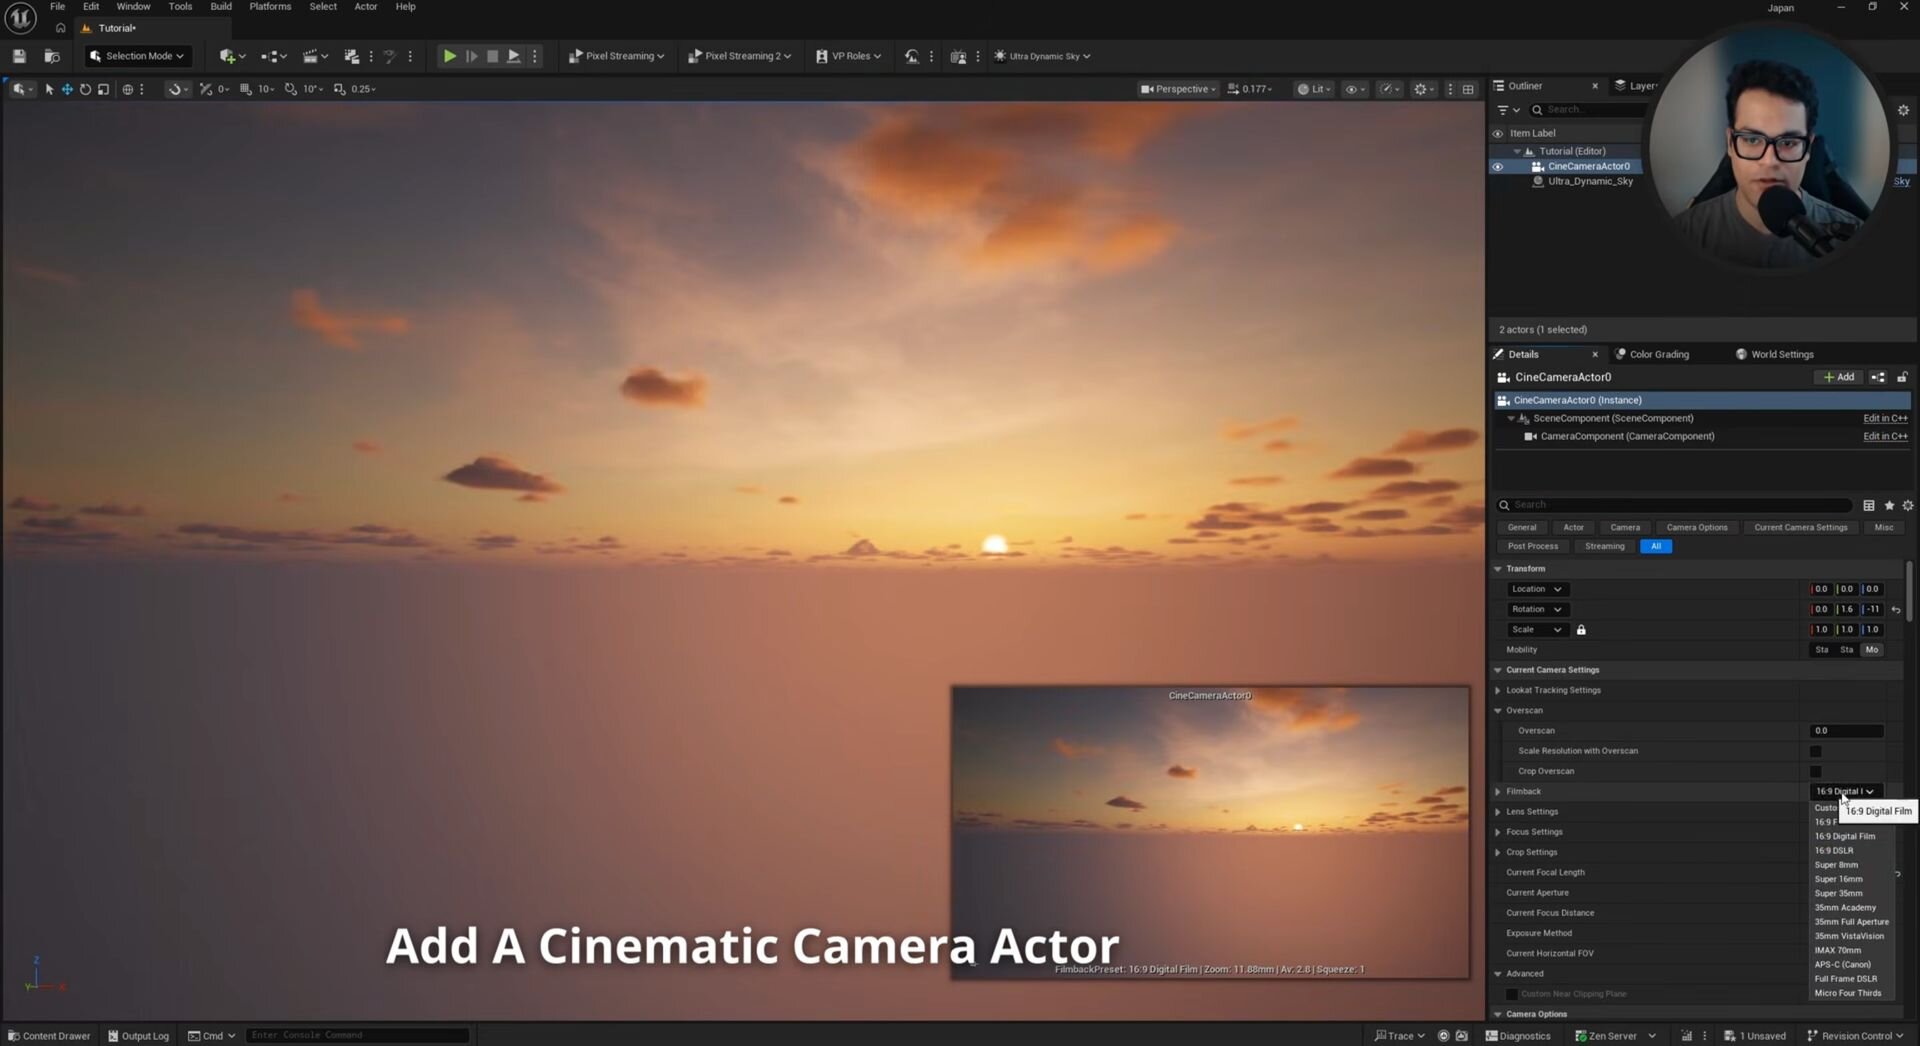Image resolution: width=1920 pixels, height=1046 pixels.
Task: Select the translate (move) gizmo tool
Action: coord(67,89)
